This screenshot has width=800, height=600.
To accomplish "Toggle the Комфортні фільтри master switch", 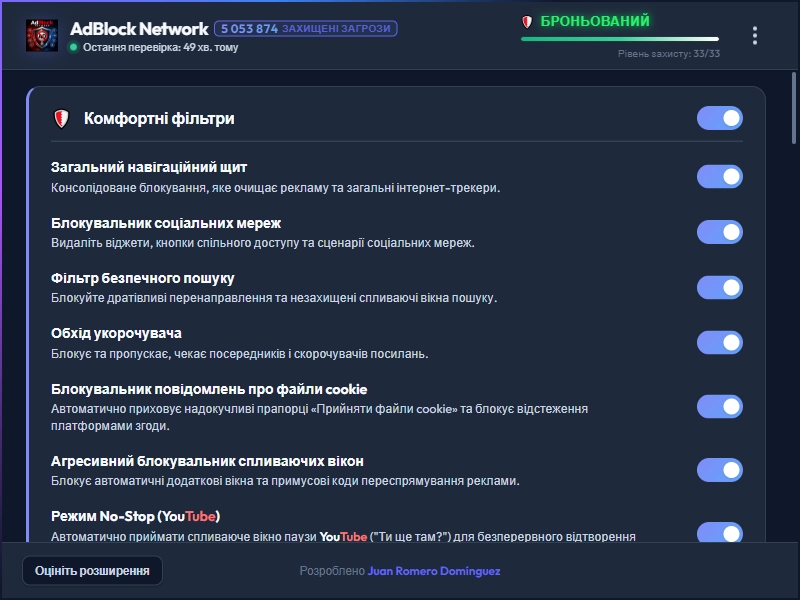I will click(719, 118).
